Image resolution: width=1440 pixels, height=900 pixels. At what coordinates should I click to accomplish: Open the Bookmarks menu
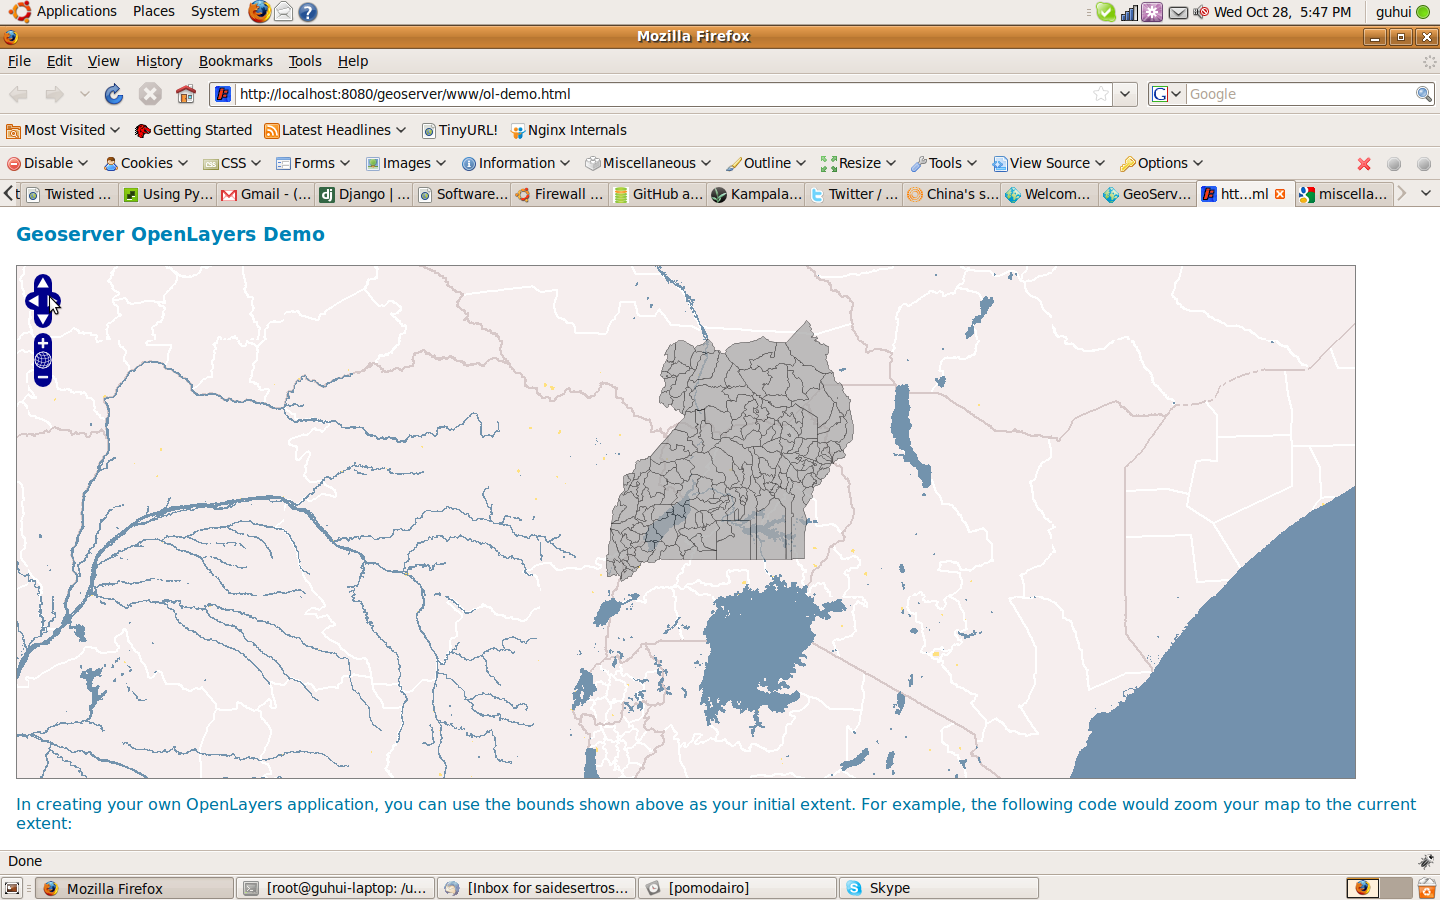pos(235,61)
